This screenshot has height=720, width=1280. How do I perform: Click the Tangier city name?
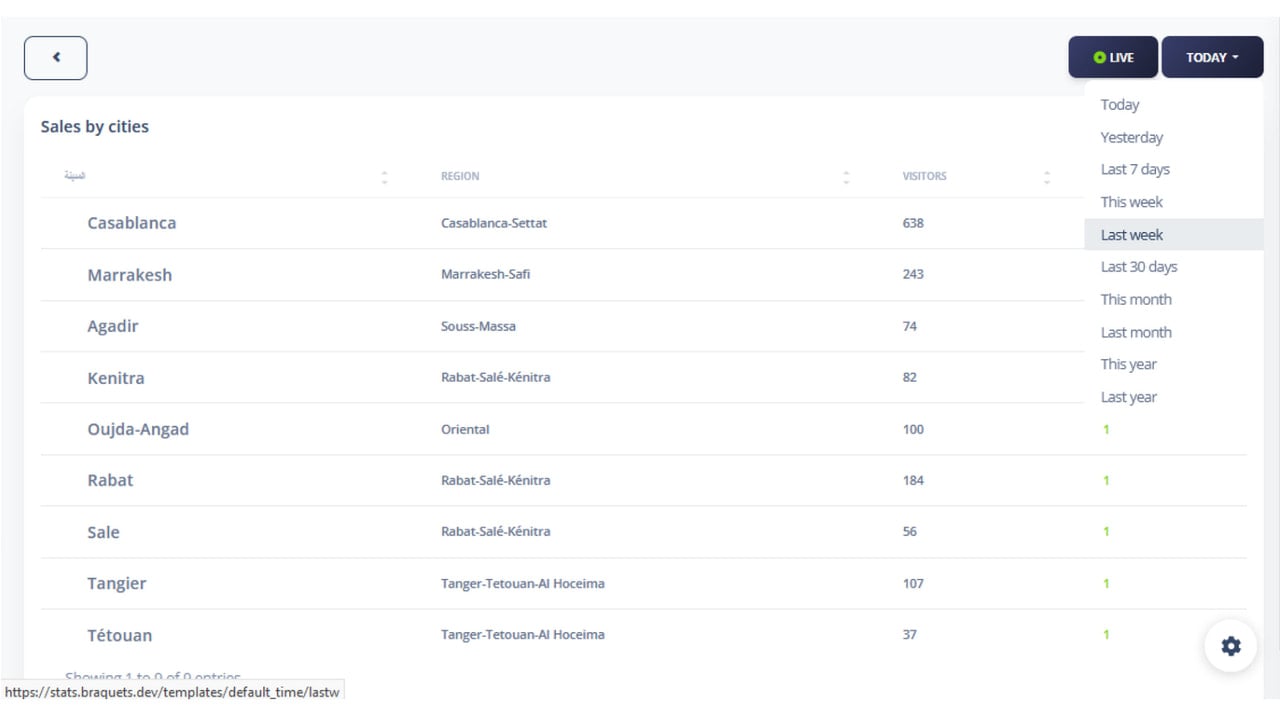point(117,583)
